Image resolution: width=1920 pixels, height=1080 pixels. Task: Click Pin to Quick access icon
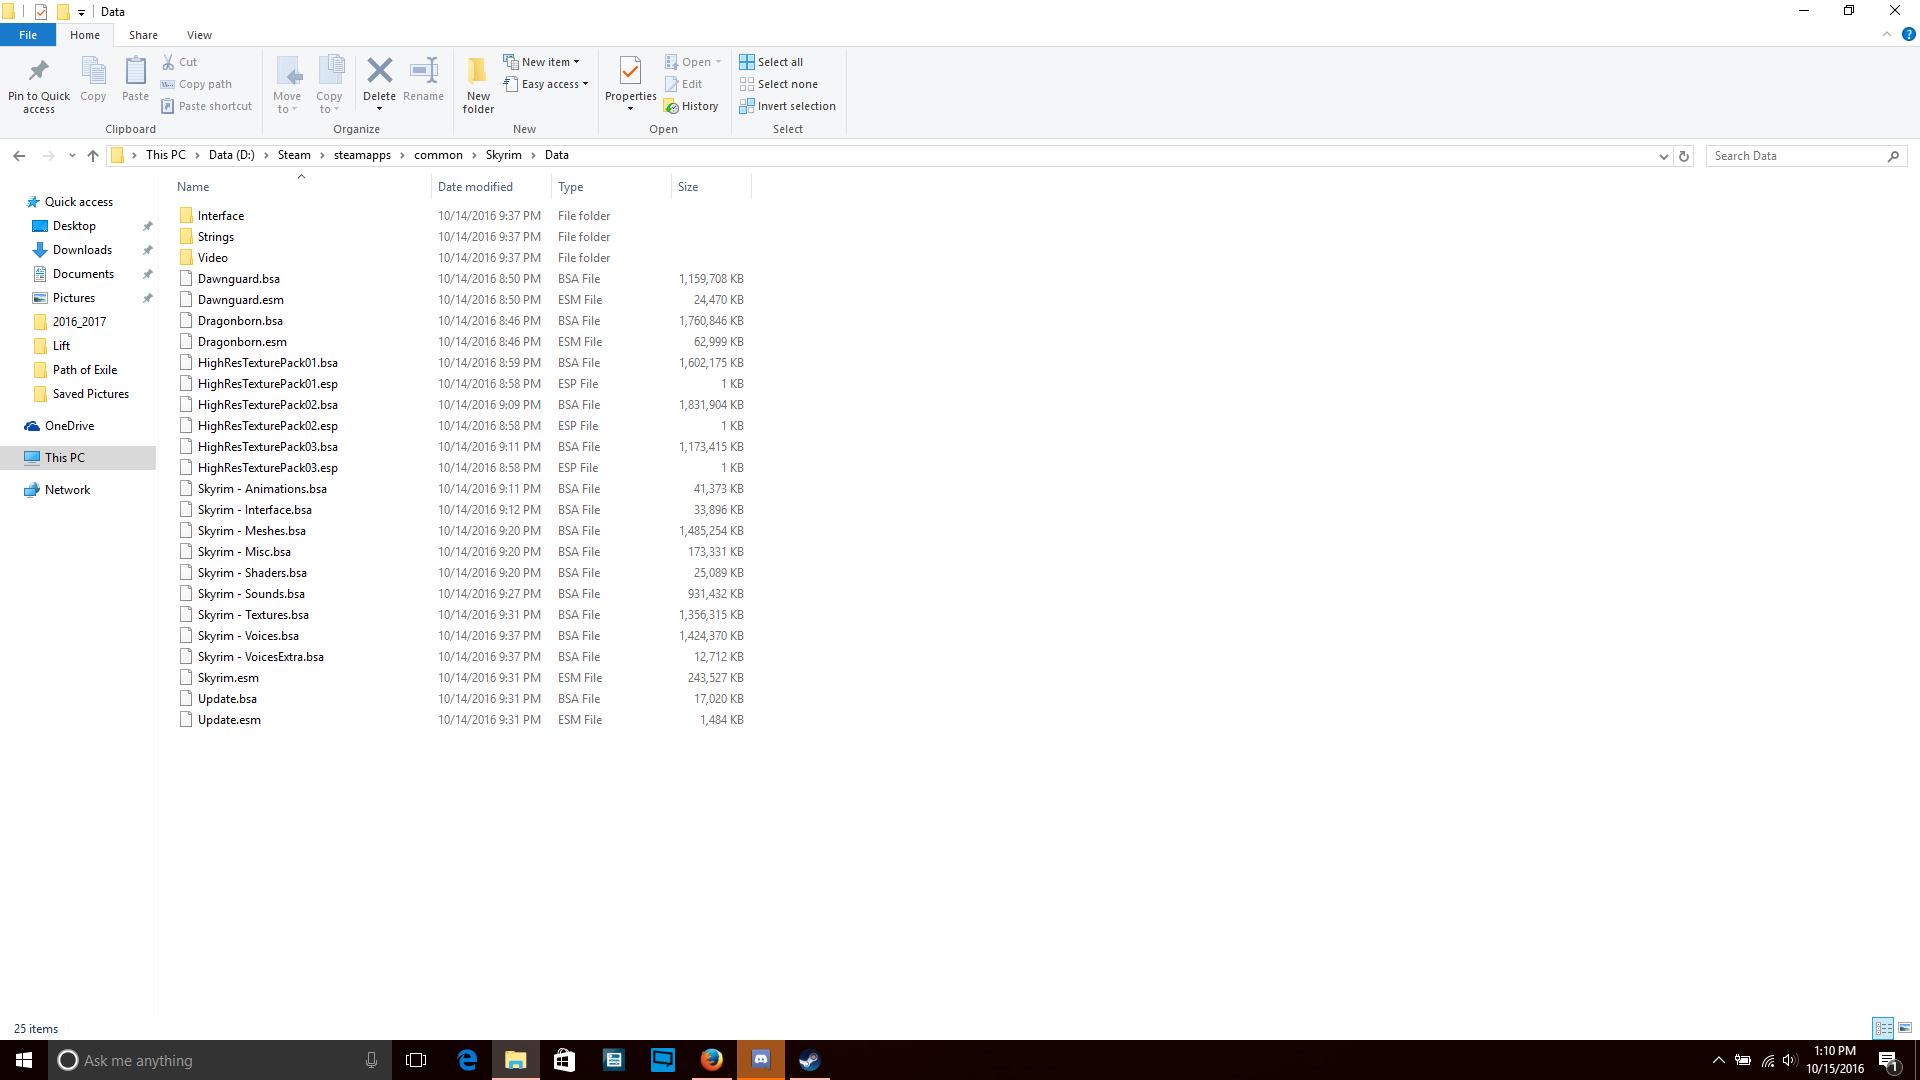[x=39, y=72]
